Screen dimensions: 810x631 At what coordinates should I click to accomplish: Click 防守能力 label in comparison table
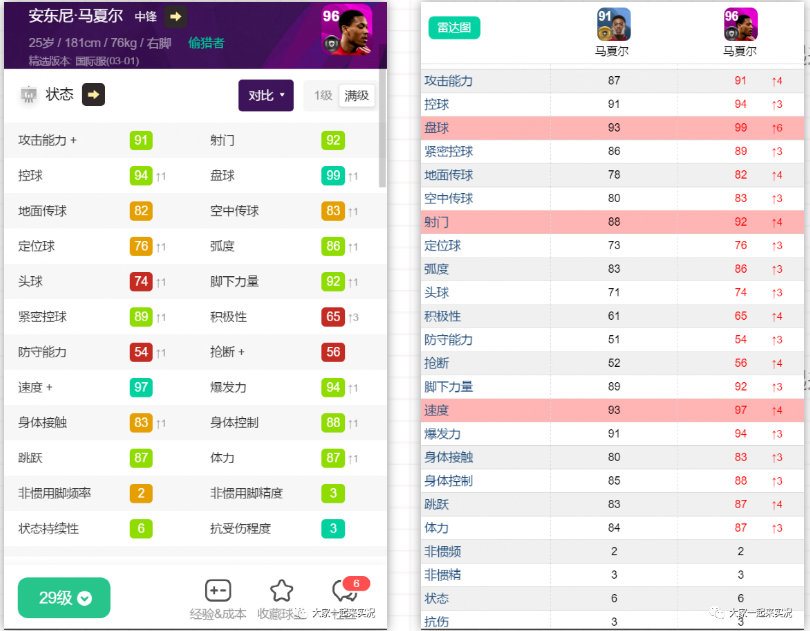coord(448,340)
